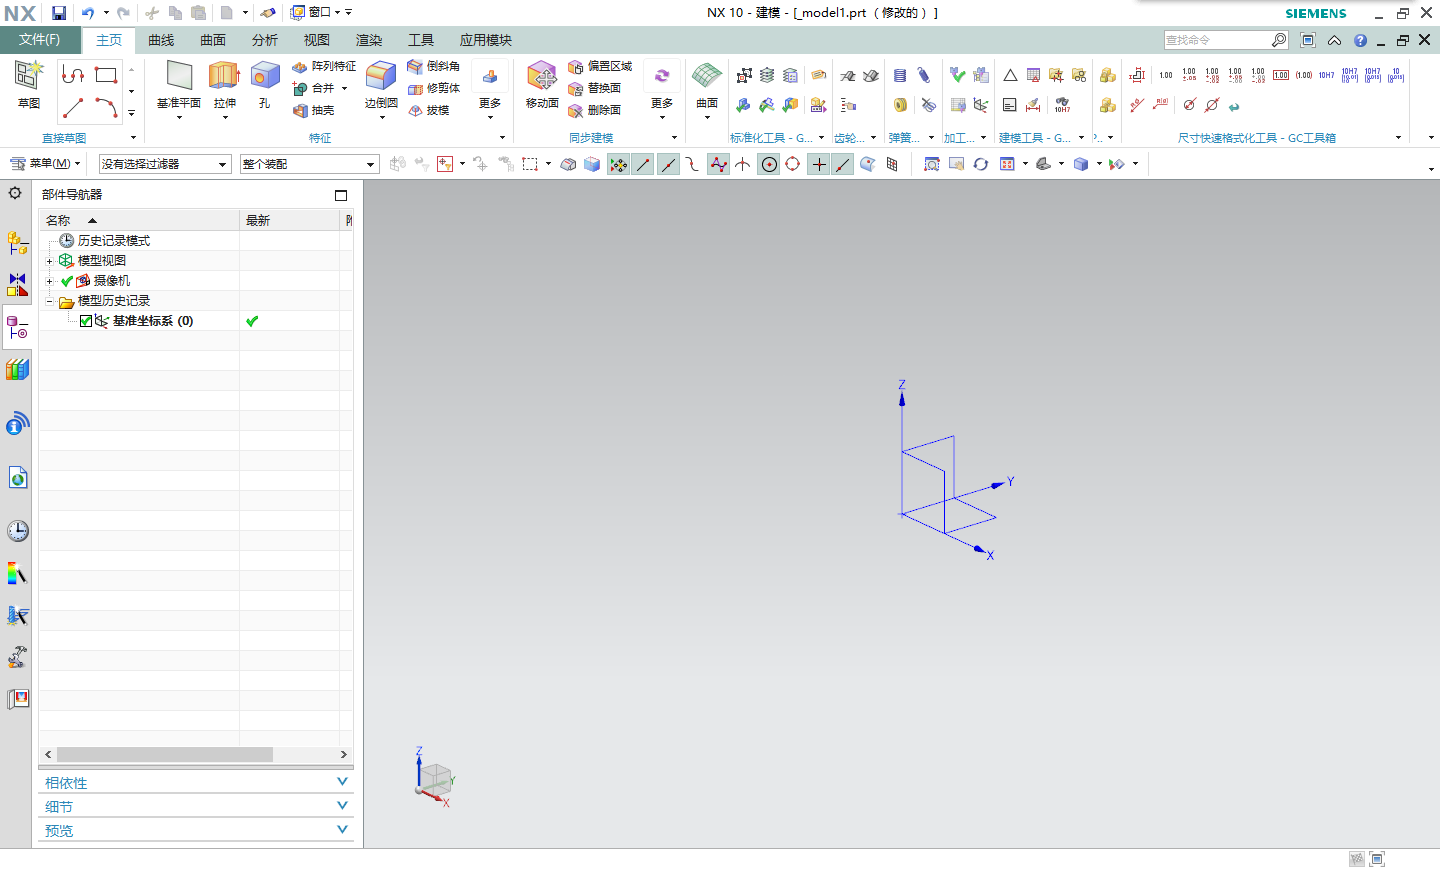Select 修剪体 trim body

tap(434, 88)
